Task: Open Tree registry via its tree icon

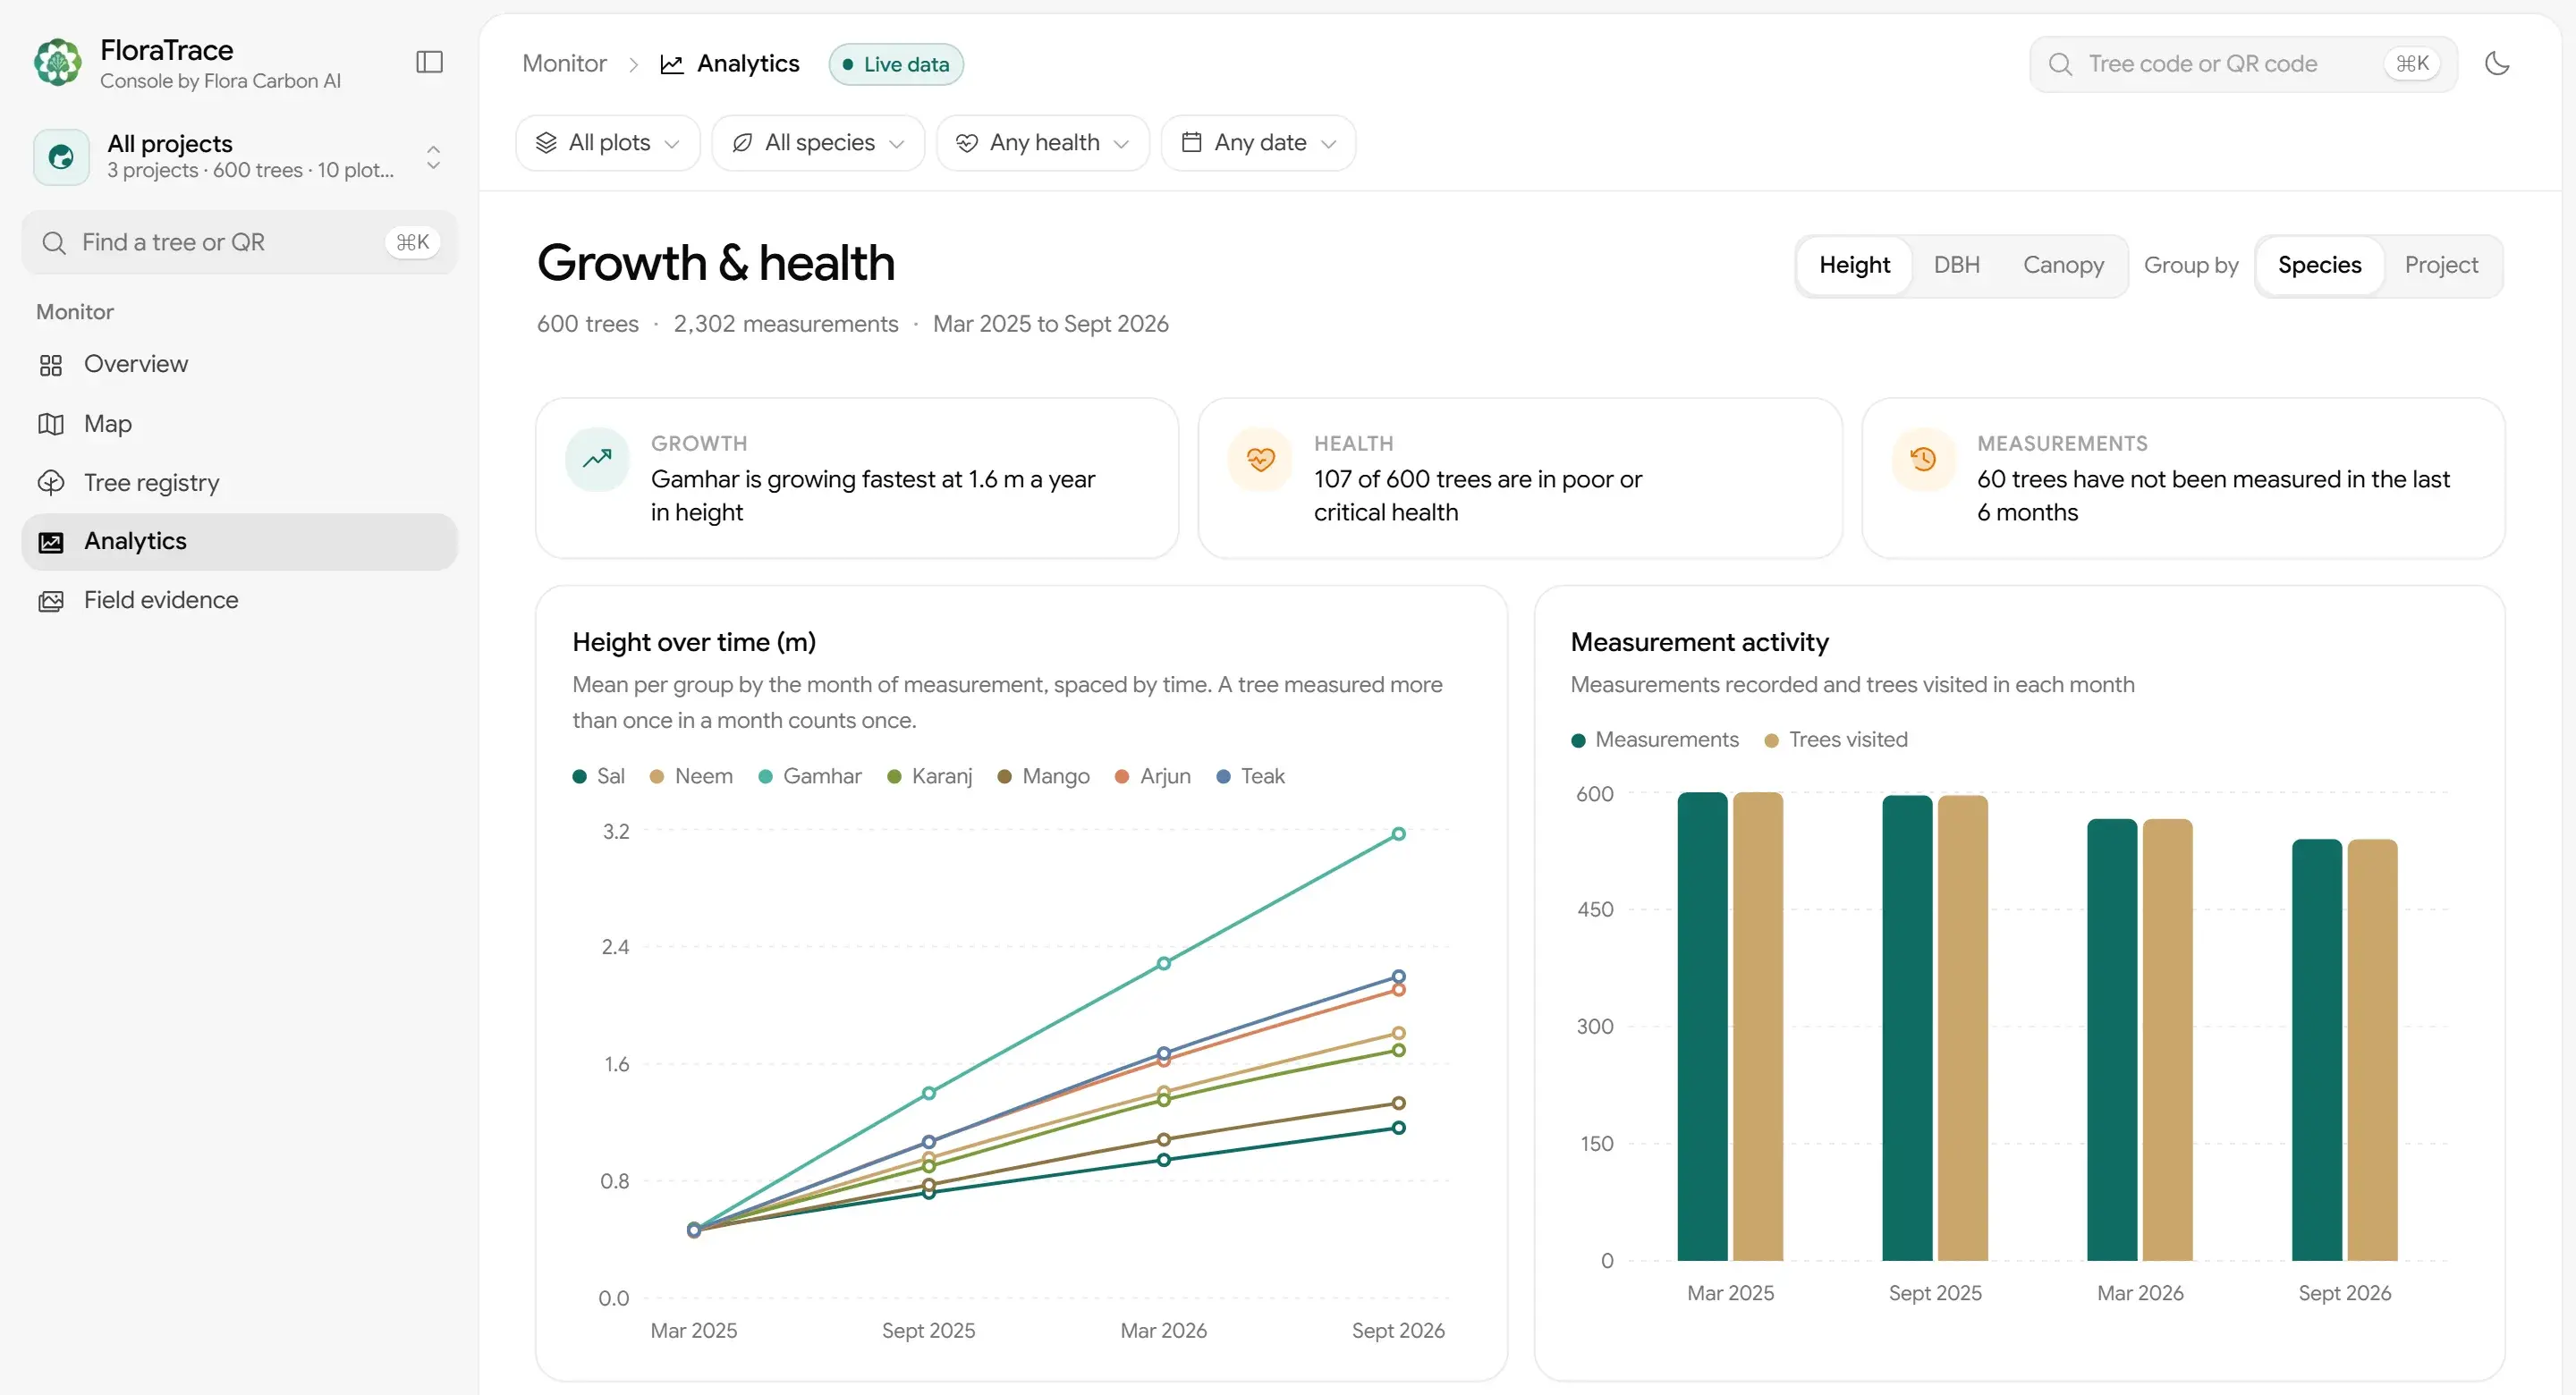Action: [x=51, y=483]
